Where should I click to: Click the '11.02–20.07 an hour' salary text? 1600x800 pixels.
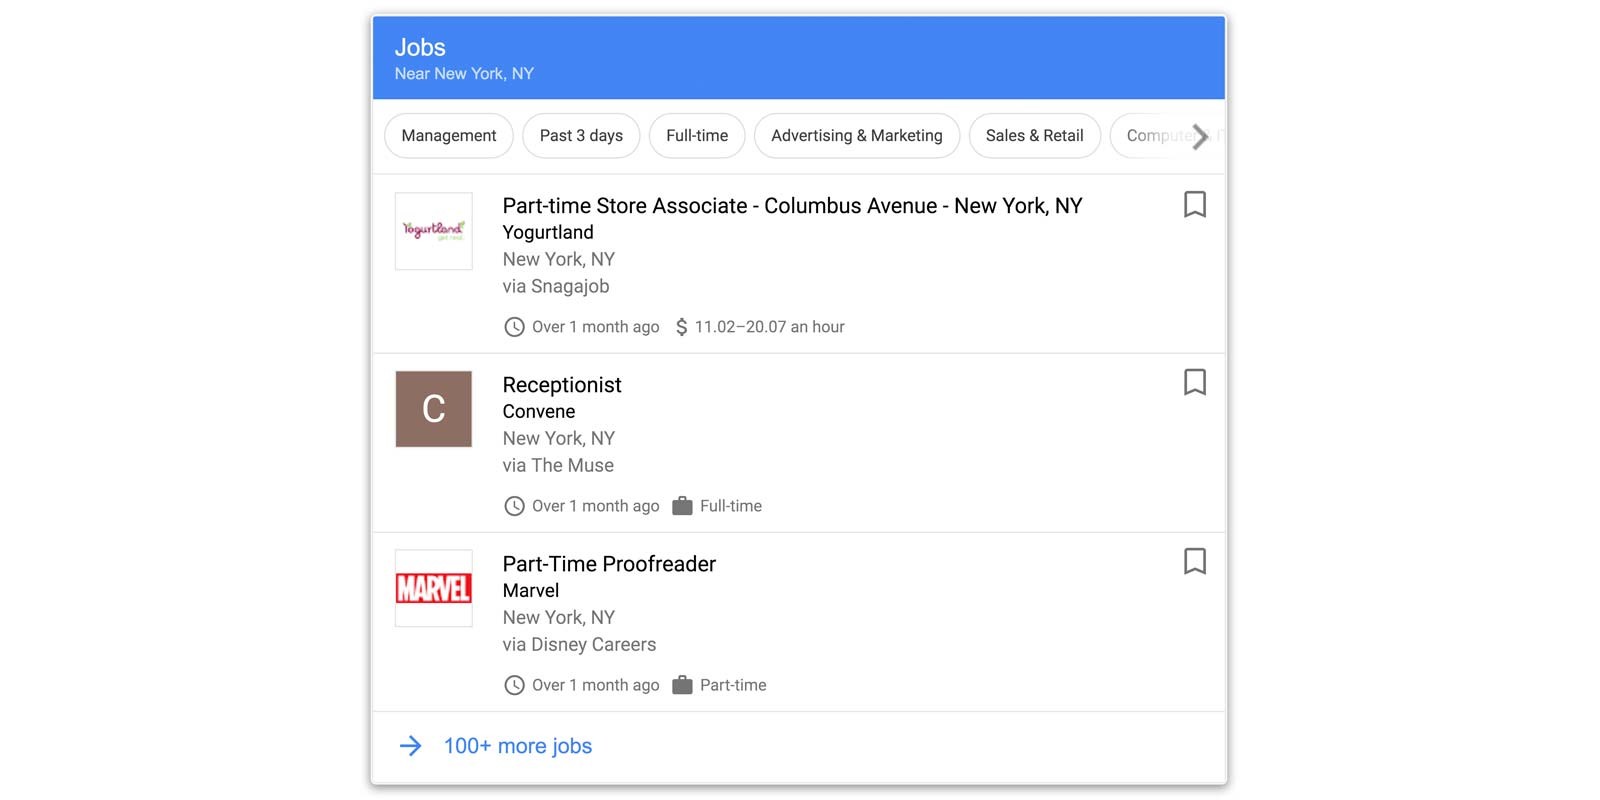click(x=770, y=327)
